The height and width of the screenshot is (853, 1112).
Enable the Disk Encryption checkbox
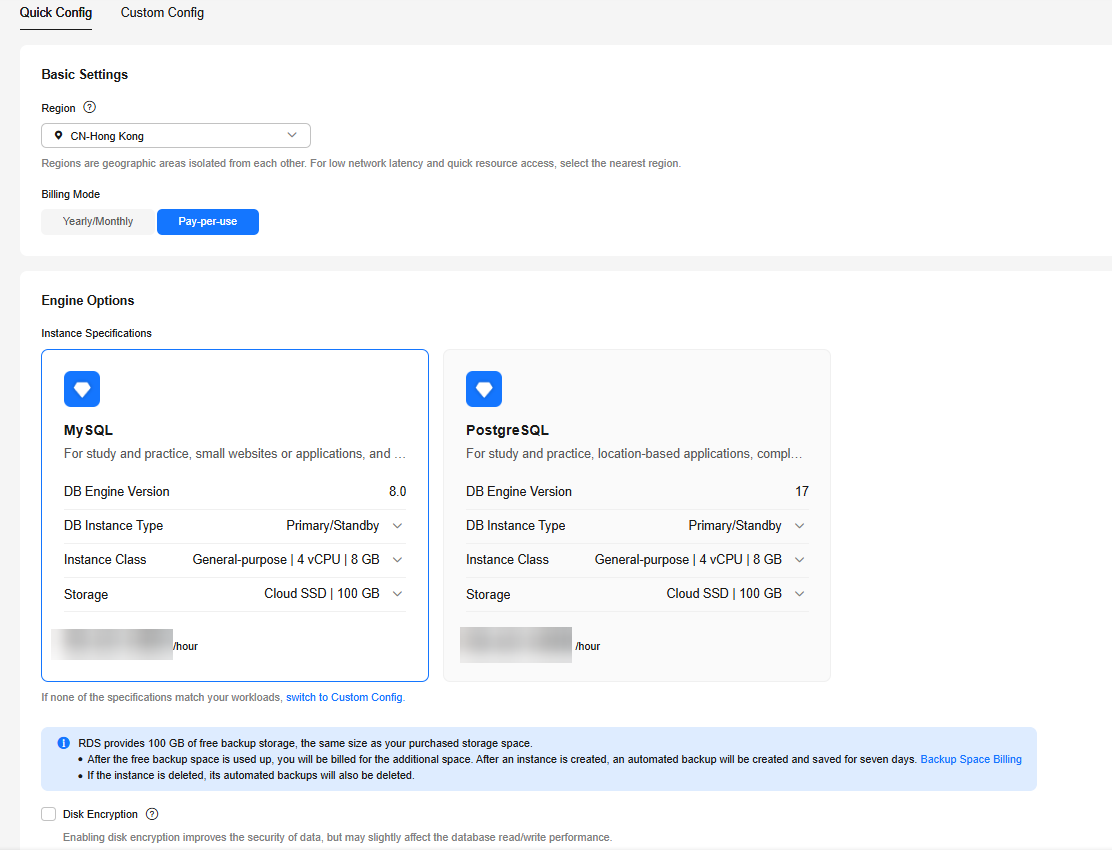pos(48,814)
